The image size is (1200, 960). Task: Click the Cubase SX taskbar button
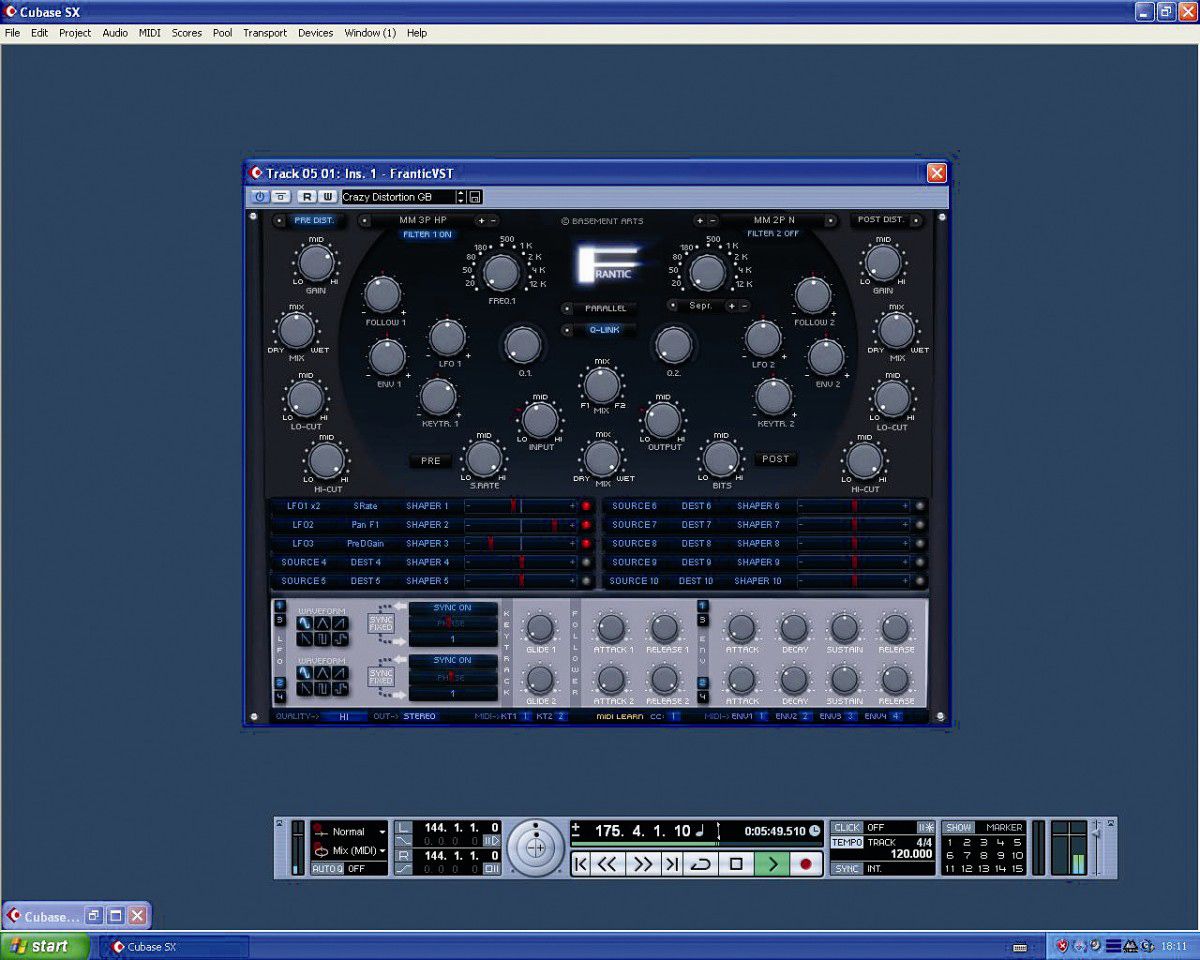coord(173,946)
